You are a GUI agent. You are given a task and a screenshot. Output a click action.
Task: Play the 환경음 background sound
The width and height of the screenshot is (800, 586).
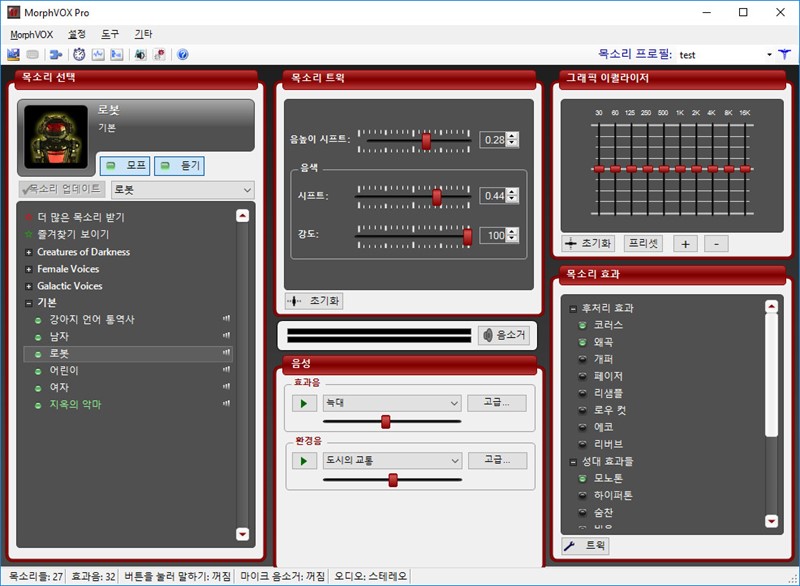coord(302,460)
